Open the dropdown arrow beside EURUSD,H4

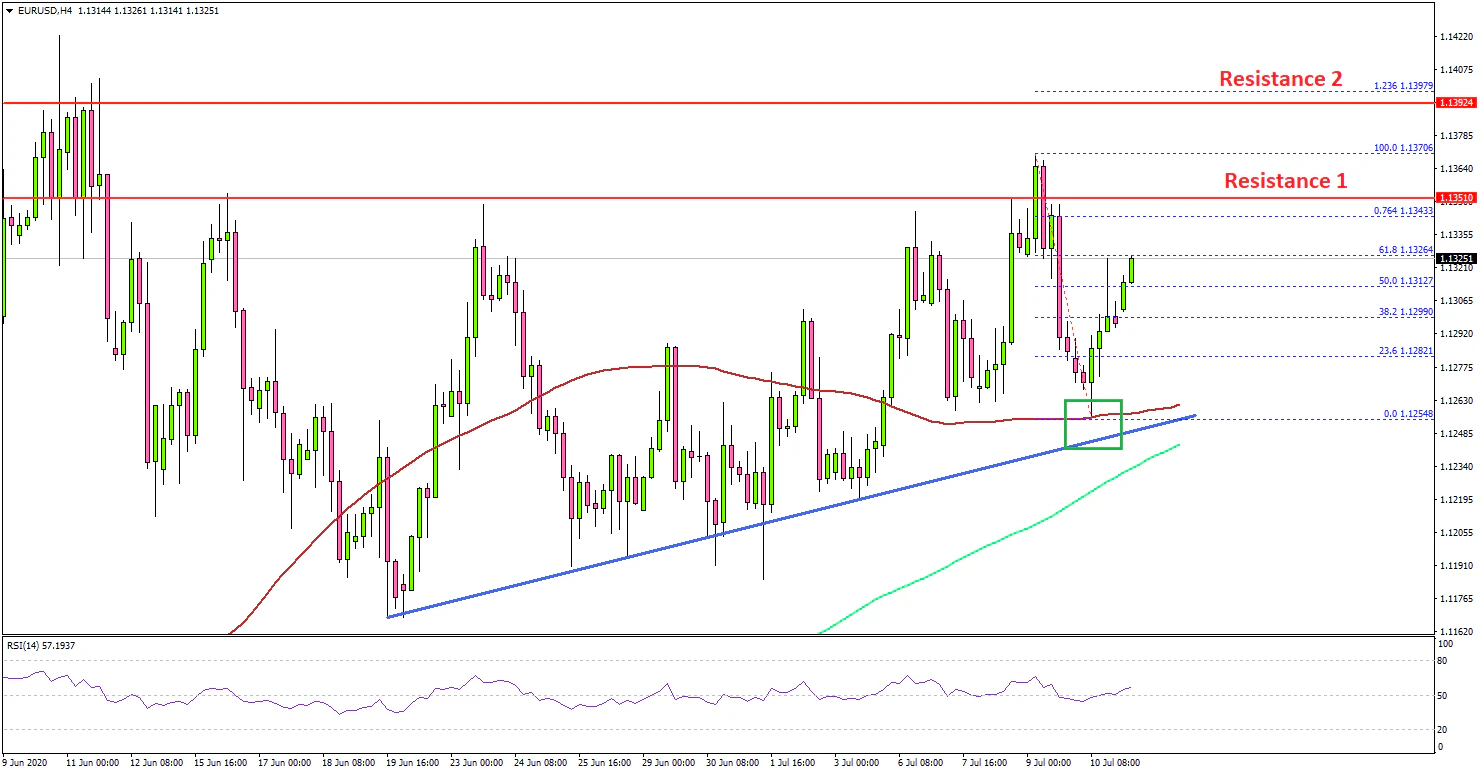9,10
